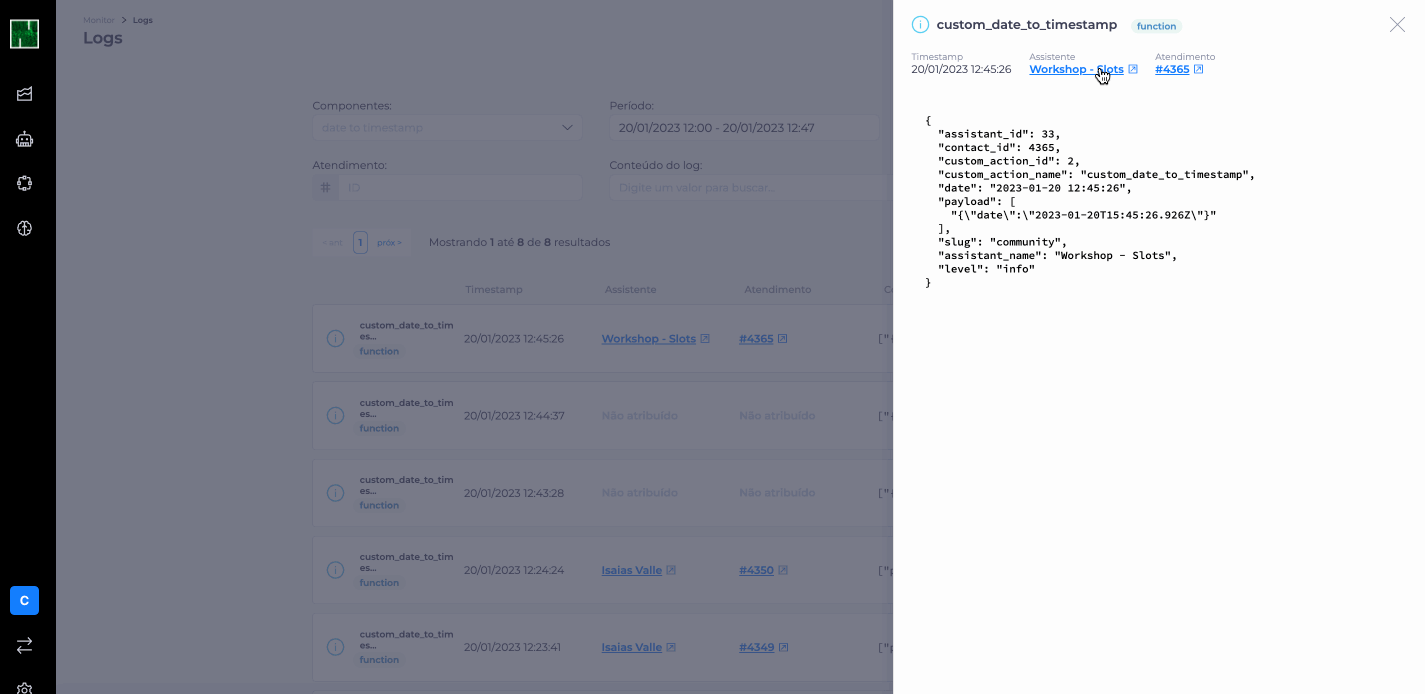Screen dimensions: 1425x694
Task: Click the Monitor breadcrumb link
Action: click(98, 20)
